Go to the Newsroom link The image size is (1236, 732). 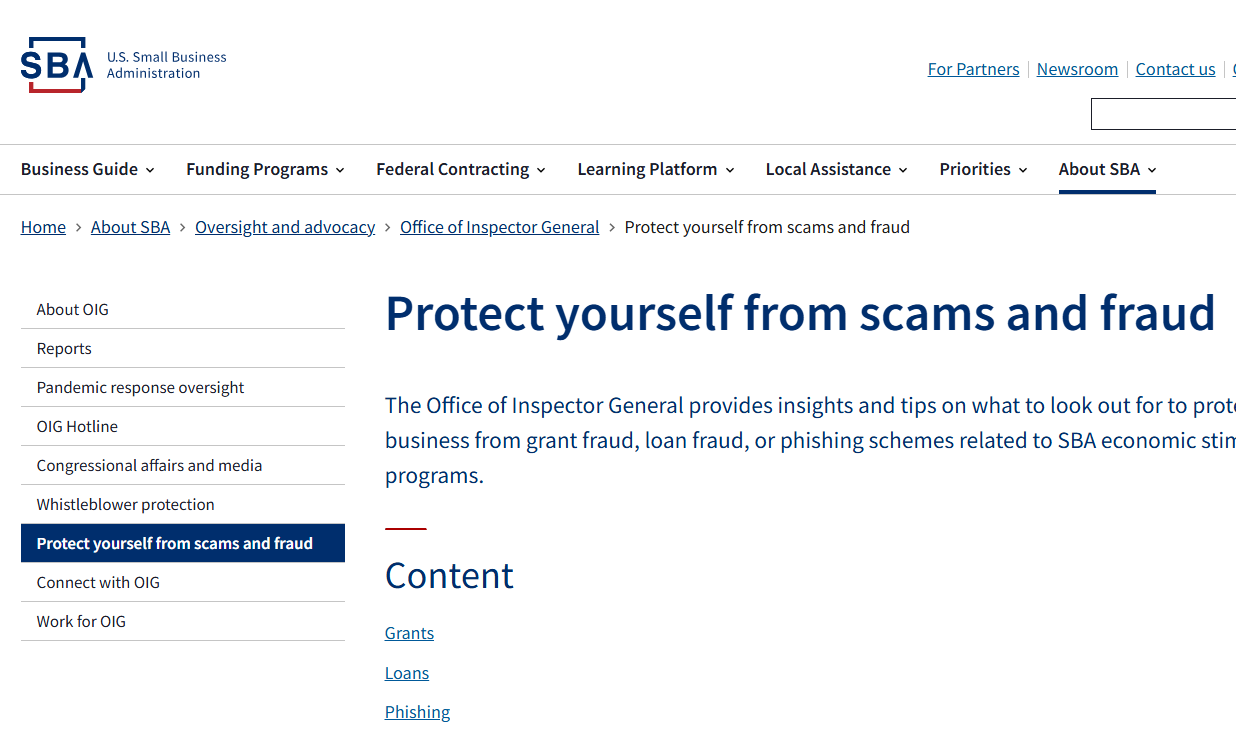(x=1077, y=69)
